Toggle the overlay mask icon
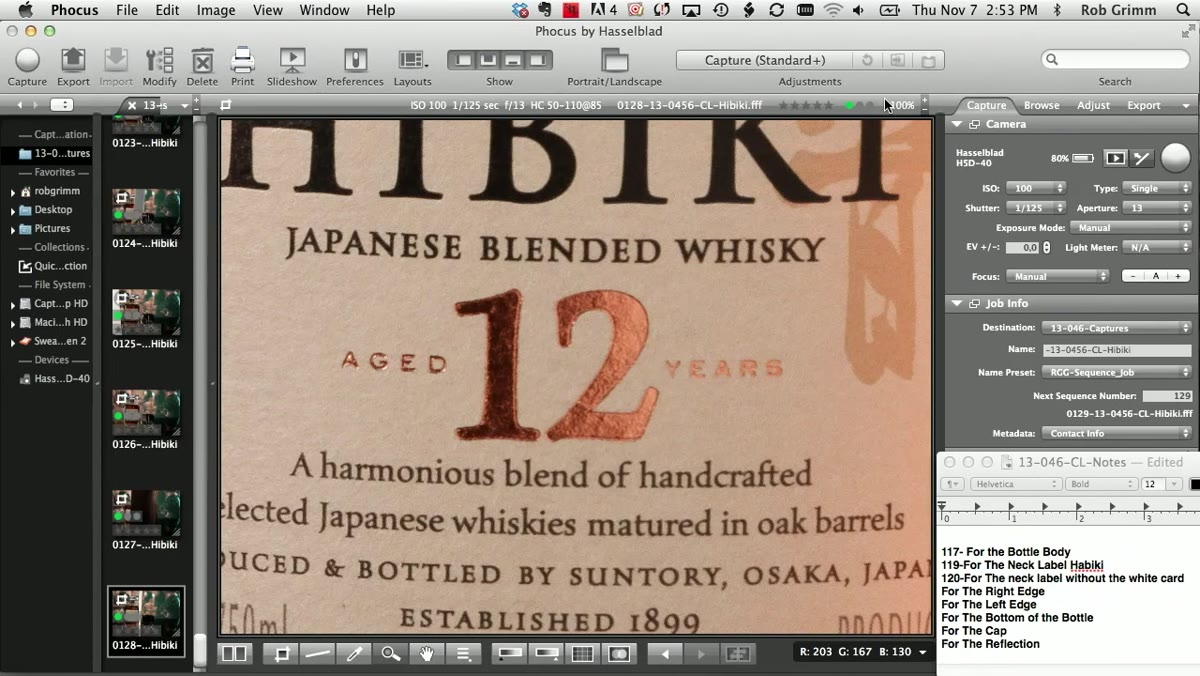This screenshot has height=676, width=1200. pyautogui.click(x=619, y=653)
